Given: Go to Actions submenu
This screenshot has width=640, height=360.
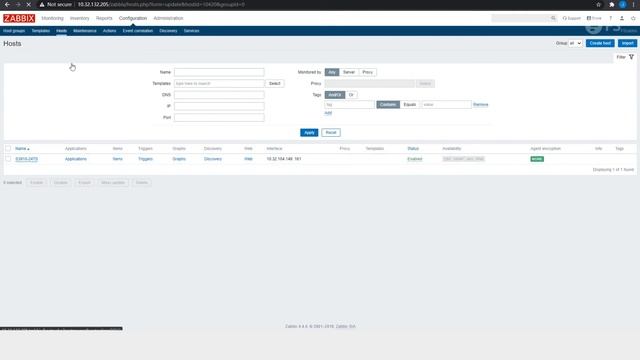Looking at the screenshot, I should click(x=109, y=31).
